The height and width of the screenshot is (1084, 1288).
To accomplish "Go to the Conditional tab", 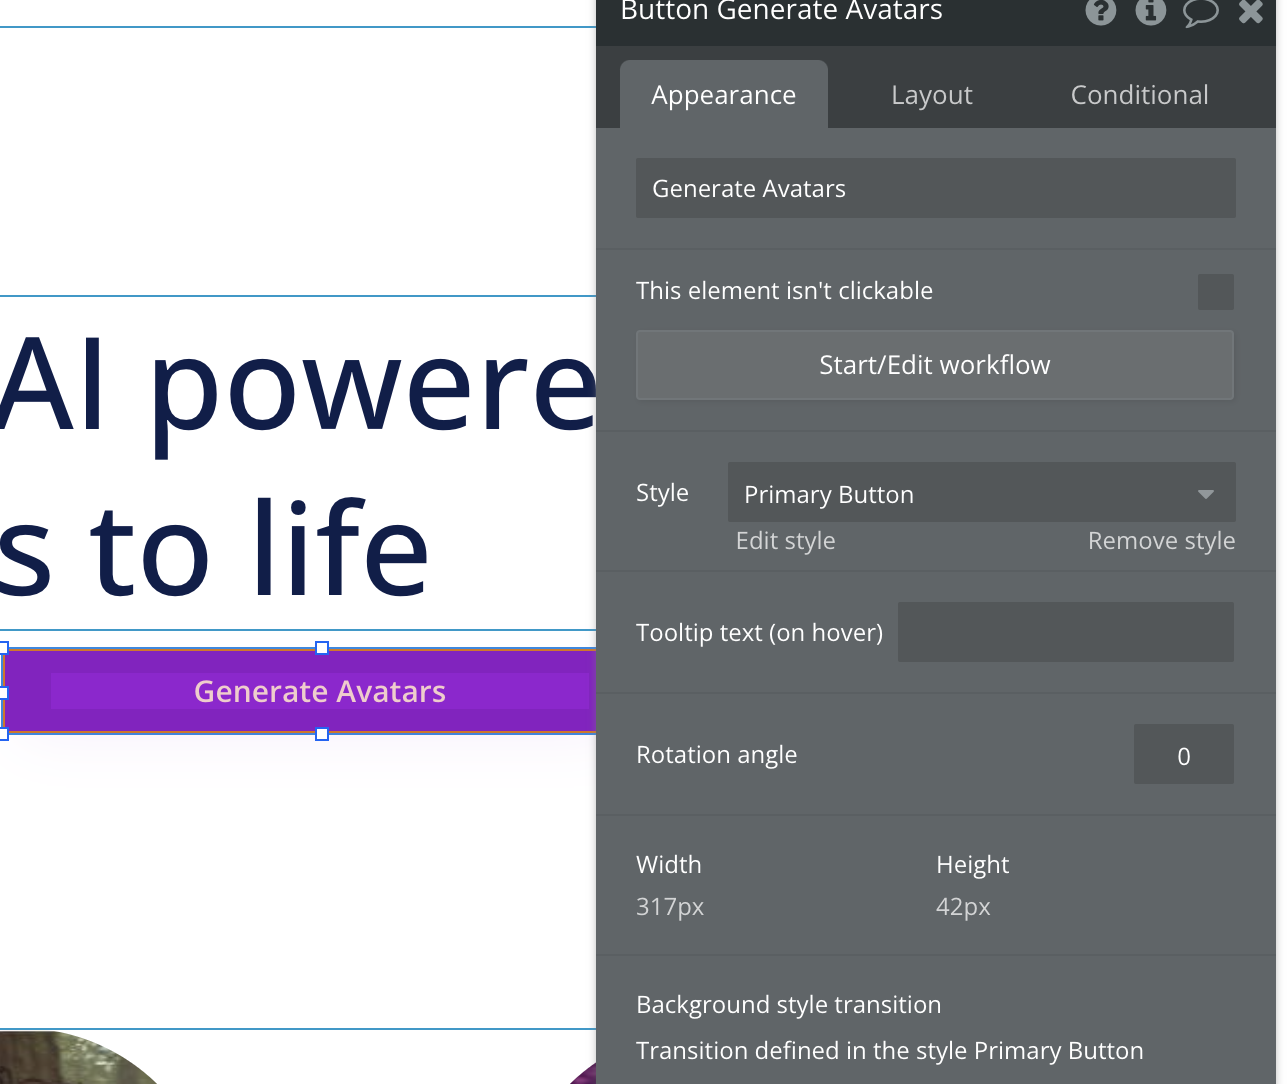I will (1139, 95).
